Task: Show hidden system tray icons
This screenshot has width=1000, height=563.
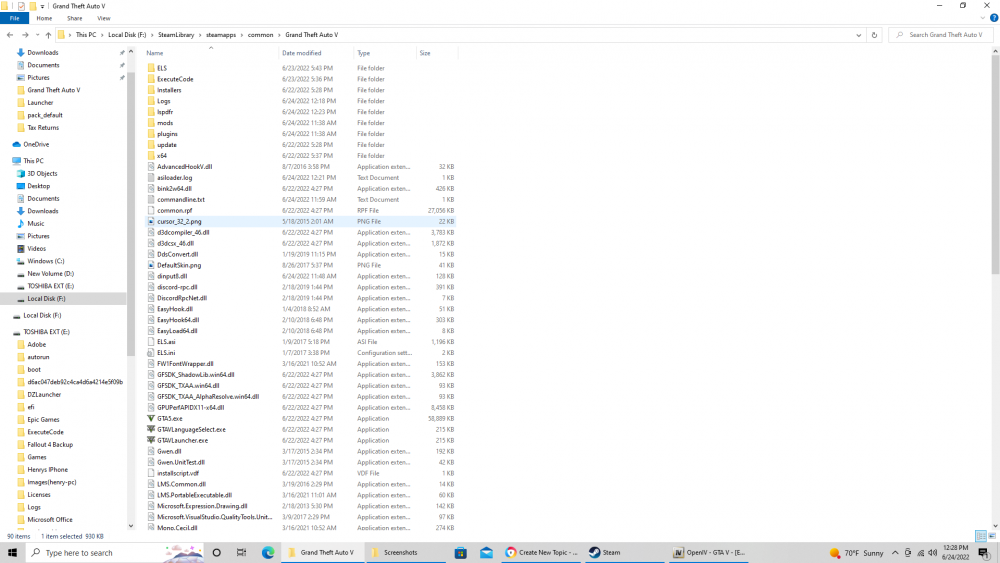Action: [895, 553]
